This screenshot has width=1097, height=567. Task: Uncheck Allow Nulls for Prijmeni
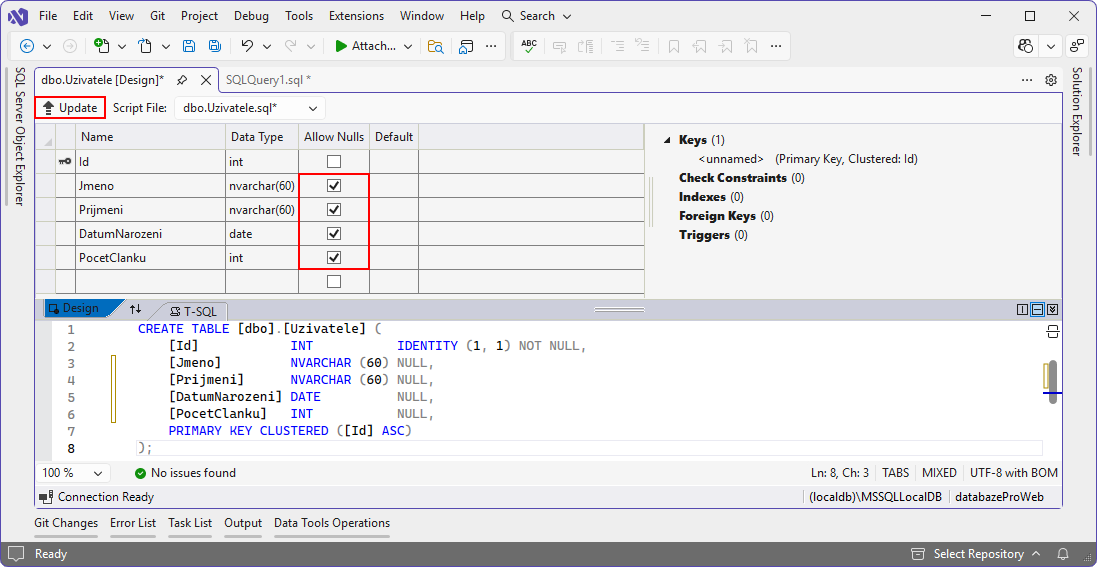[334, 209]
